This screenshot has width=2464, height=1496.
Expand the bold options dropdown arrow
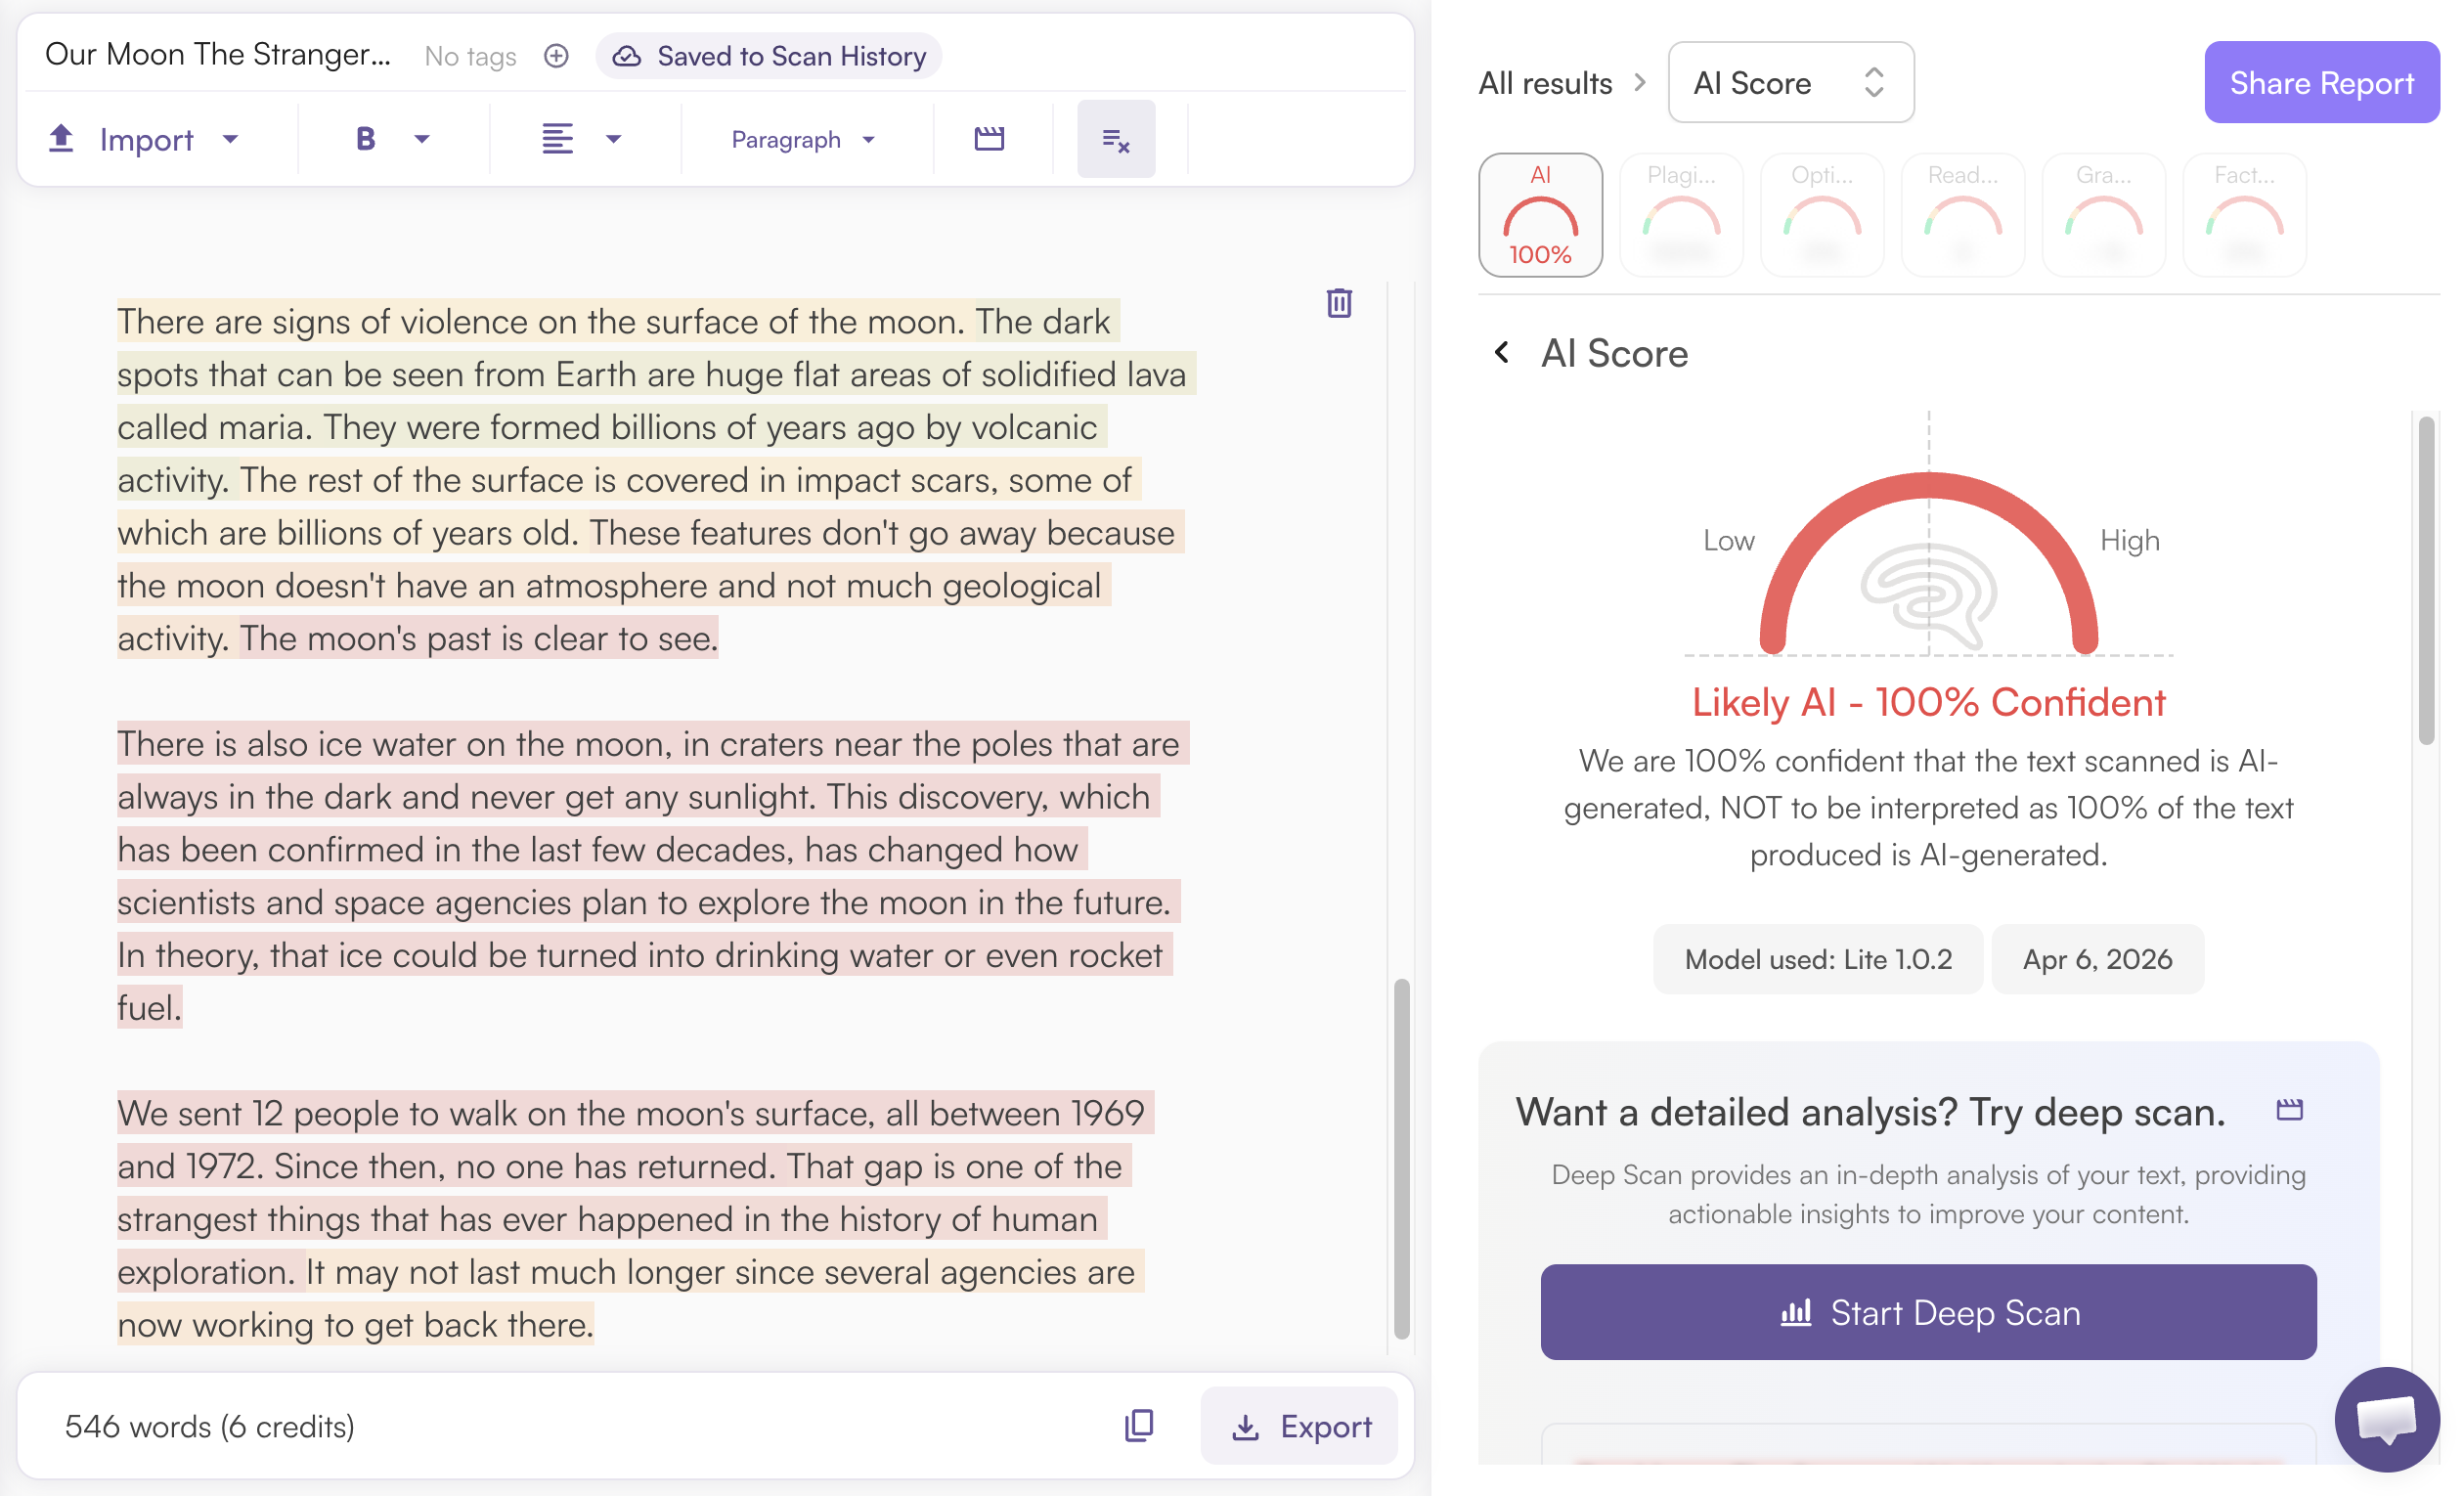pyautogui.click(x=422, y=139)
